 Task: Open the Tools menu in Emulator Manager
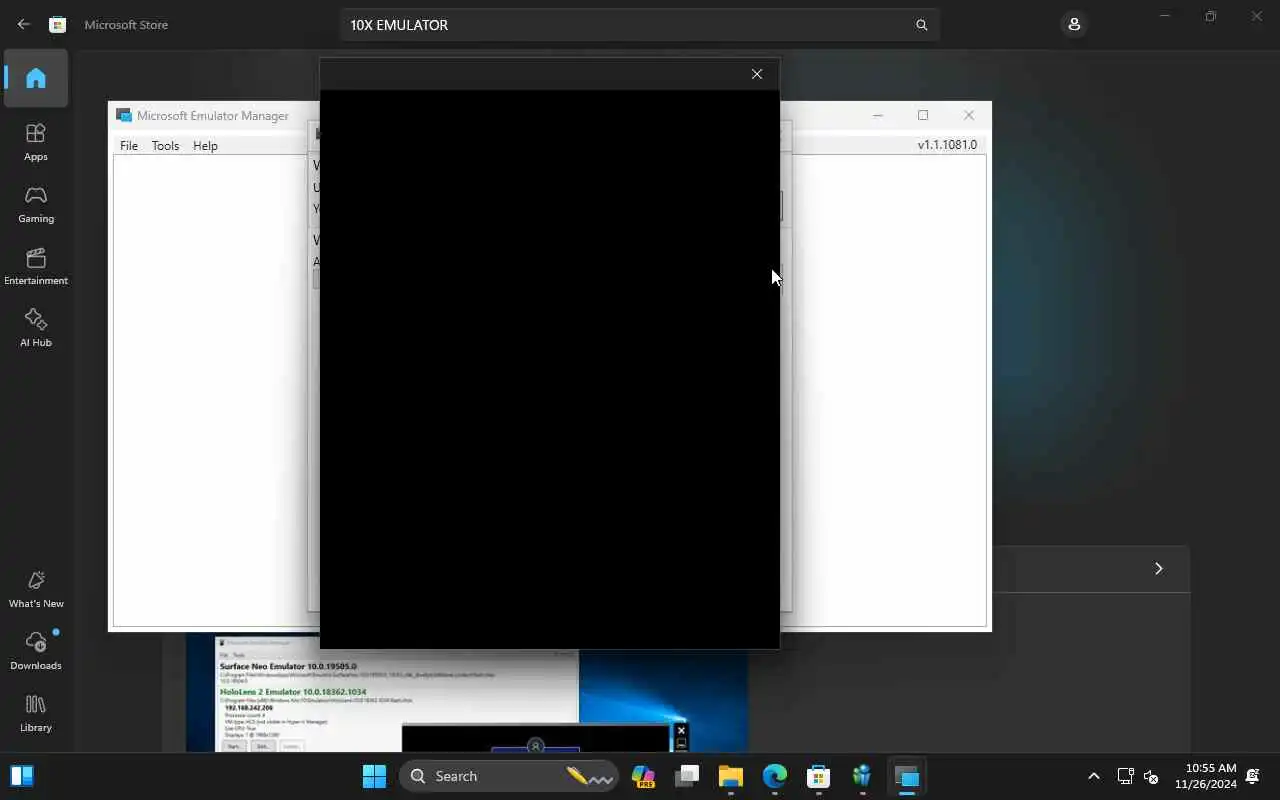[165, 145]
